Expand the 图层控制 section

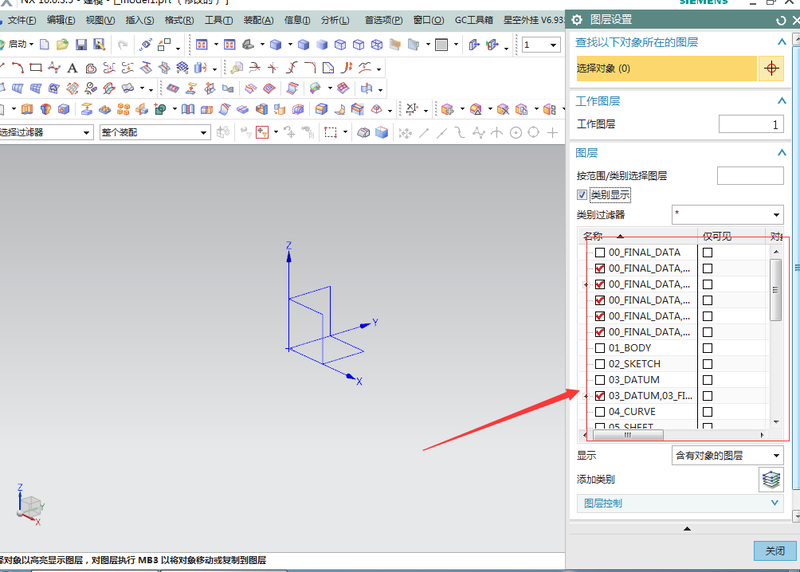click(682, 504)
